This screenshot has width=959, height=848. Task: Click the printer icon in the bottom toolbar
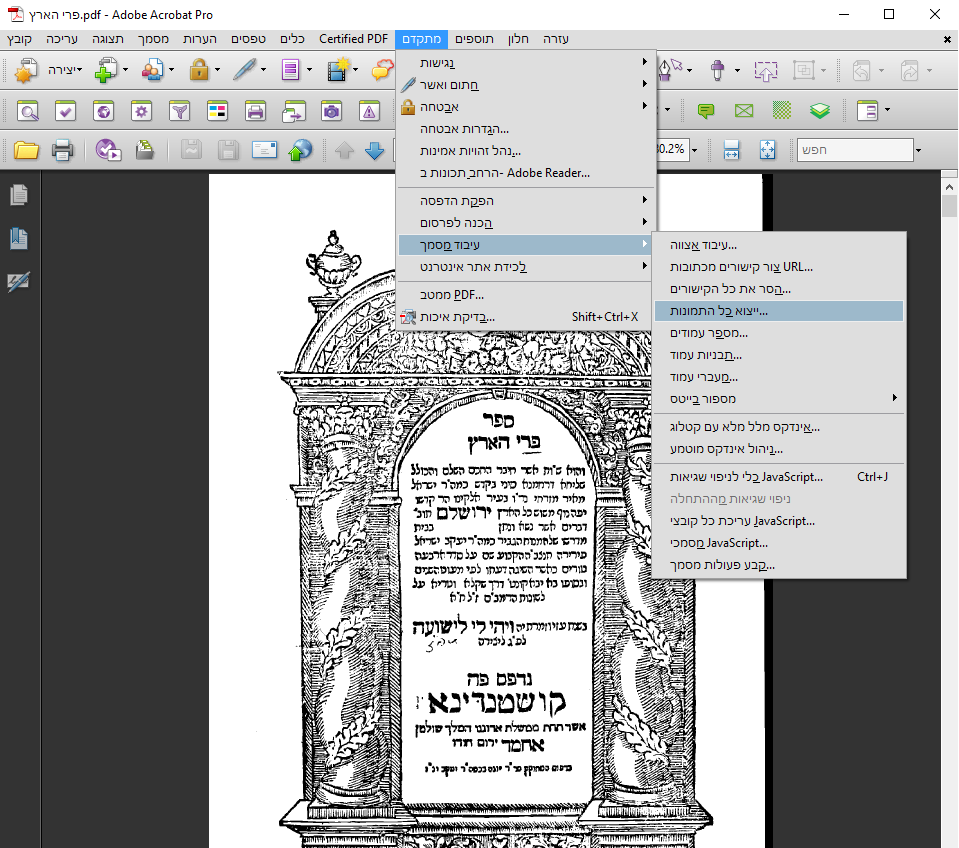click(x=63, y=150)
